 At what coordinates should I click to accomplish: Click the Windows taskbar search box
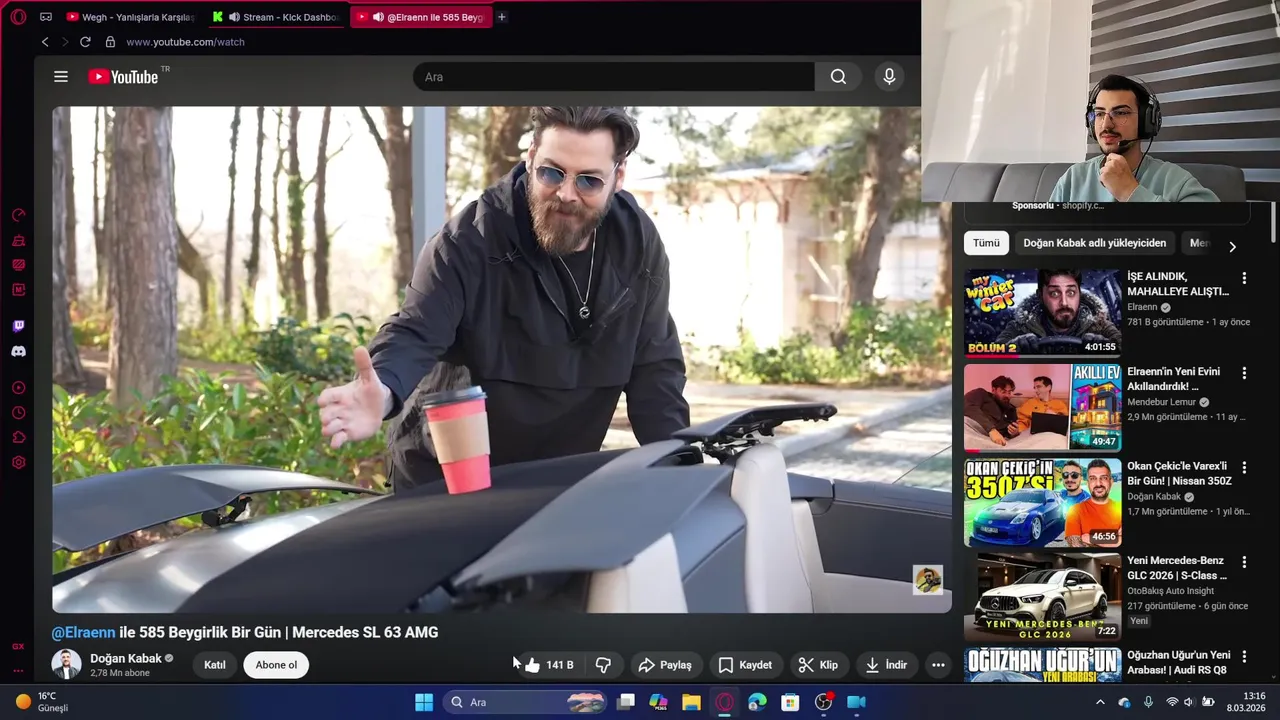(x=526, y=702)
